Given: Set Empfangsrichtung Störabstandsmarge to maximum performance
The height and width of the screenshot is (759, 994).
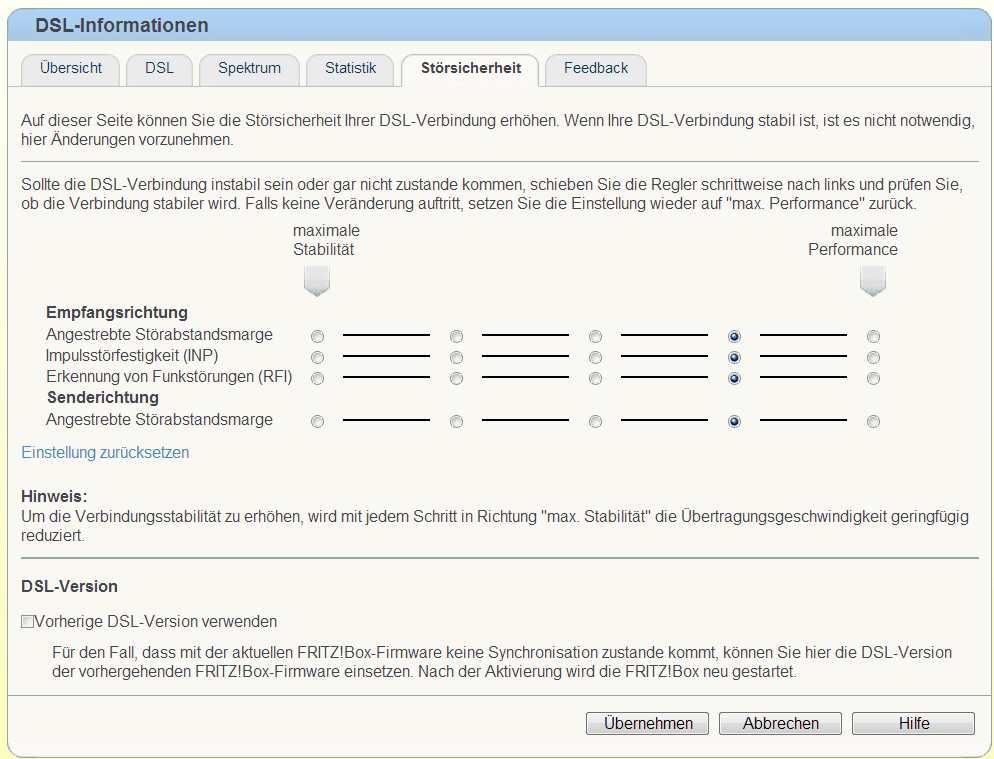Looking at the screenshot, I should pos(874,336).
